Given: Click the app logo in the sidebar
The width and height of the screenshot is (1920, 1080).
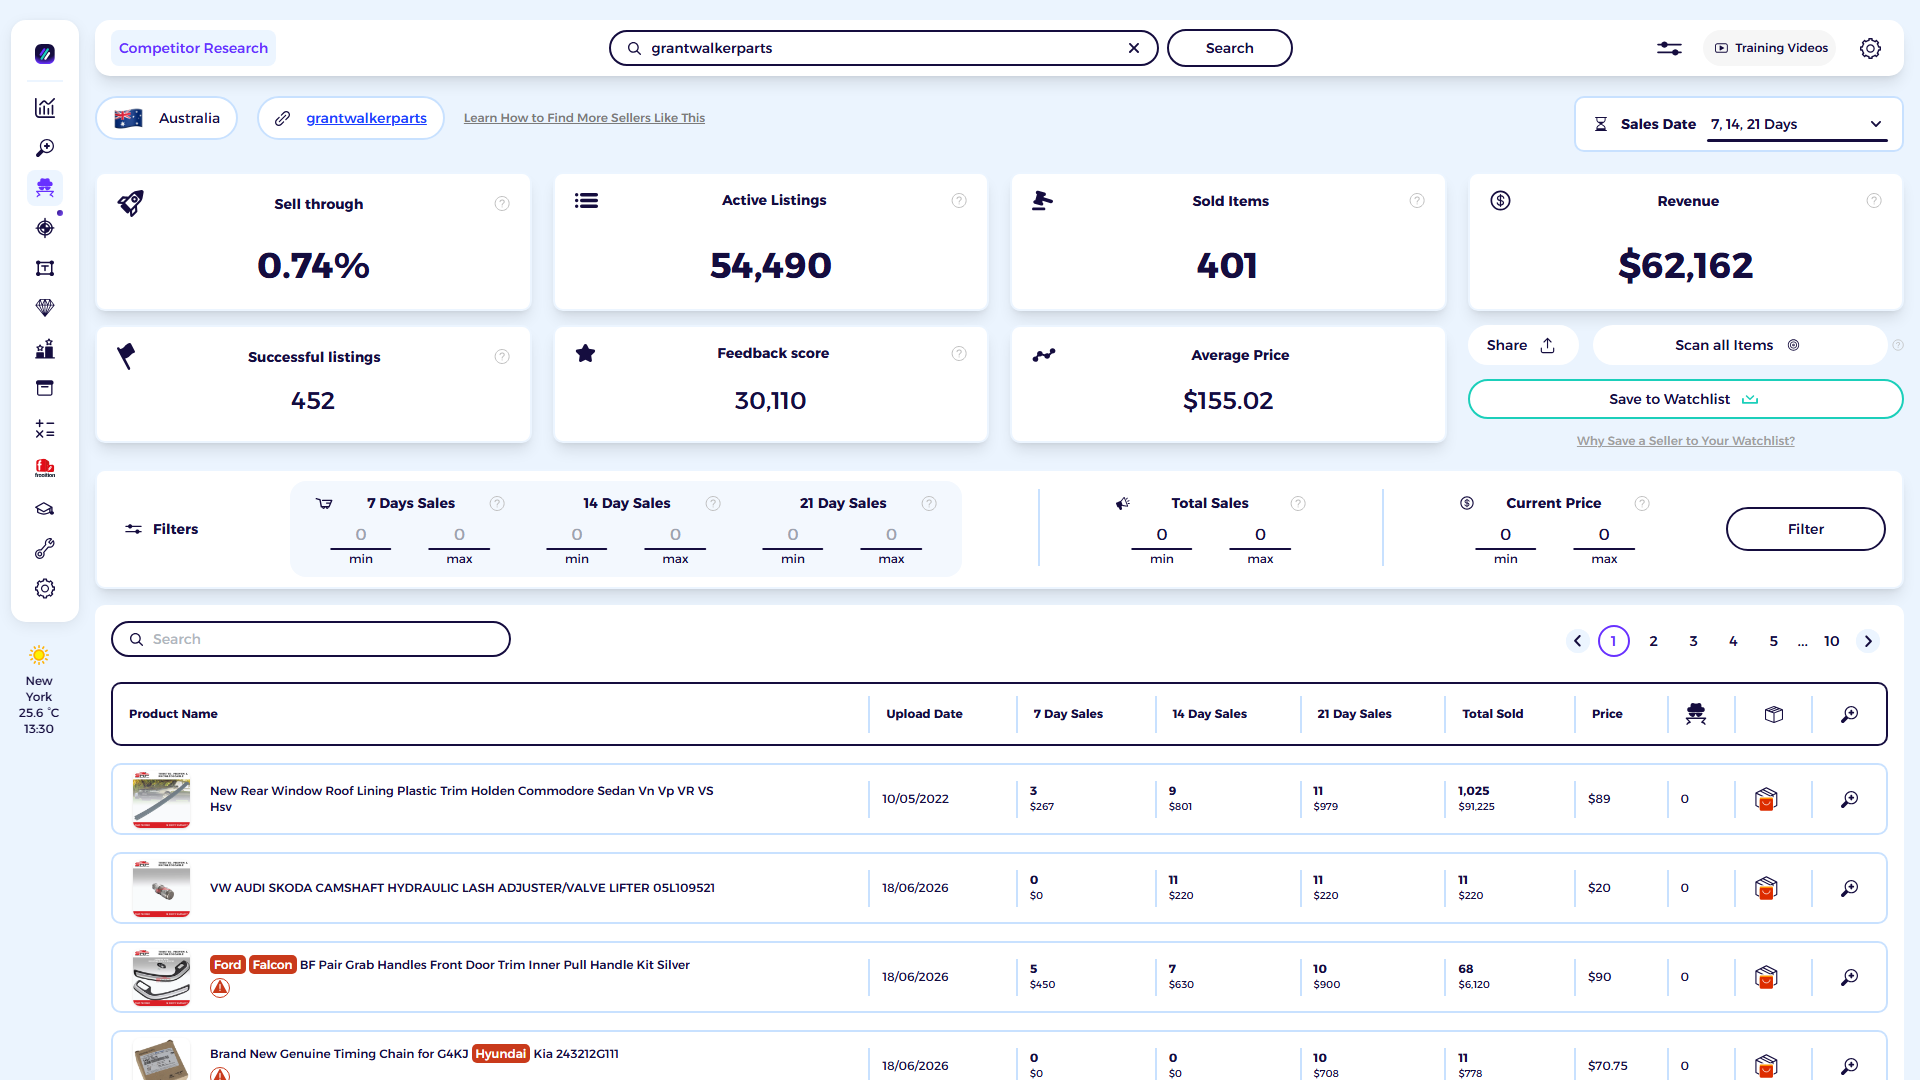Looking at the screenshot, I should coord(45,54).
